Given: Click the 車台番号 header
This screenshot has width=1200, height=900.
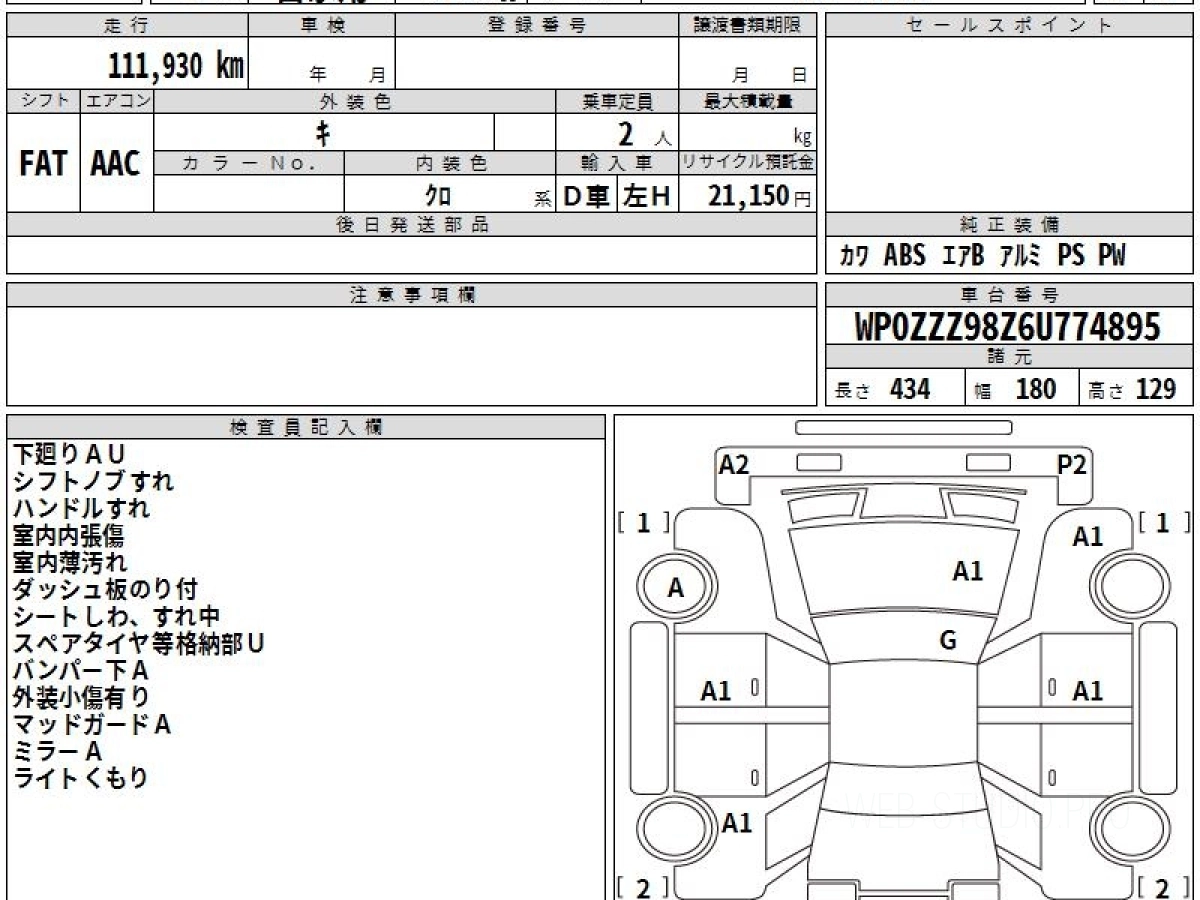Looking at the screenshot, I should pos(1009,295).
